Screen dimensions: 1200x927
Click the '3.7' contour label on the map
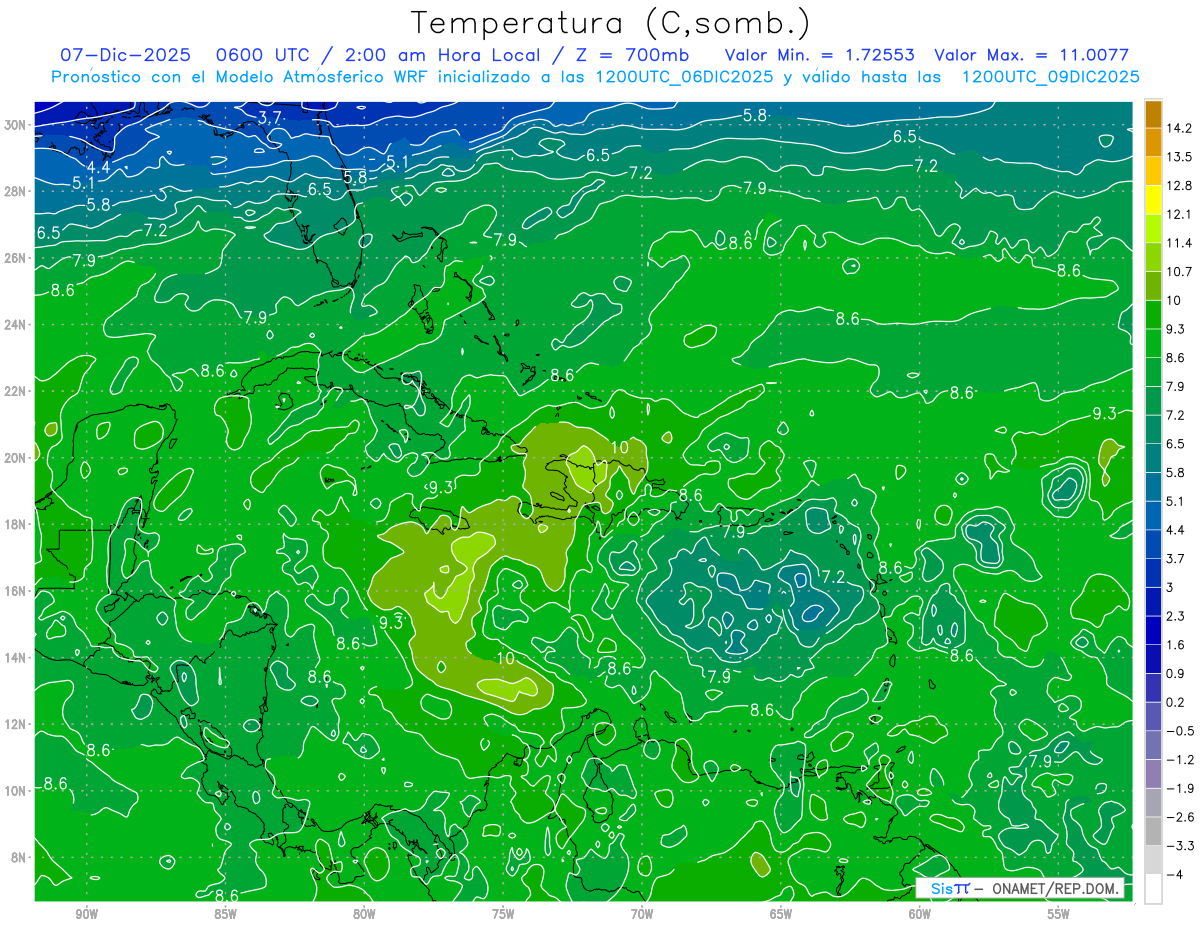tap(270, 117)
